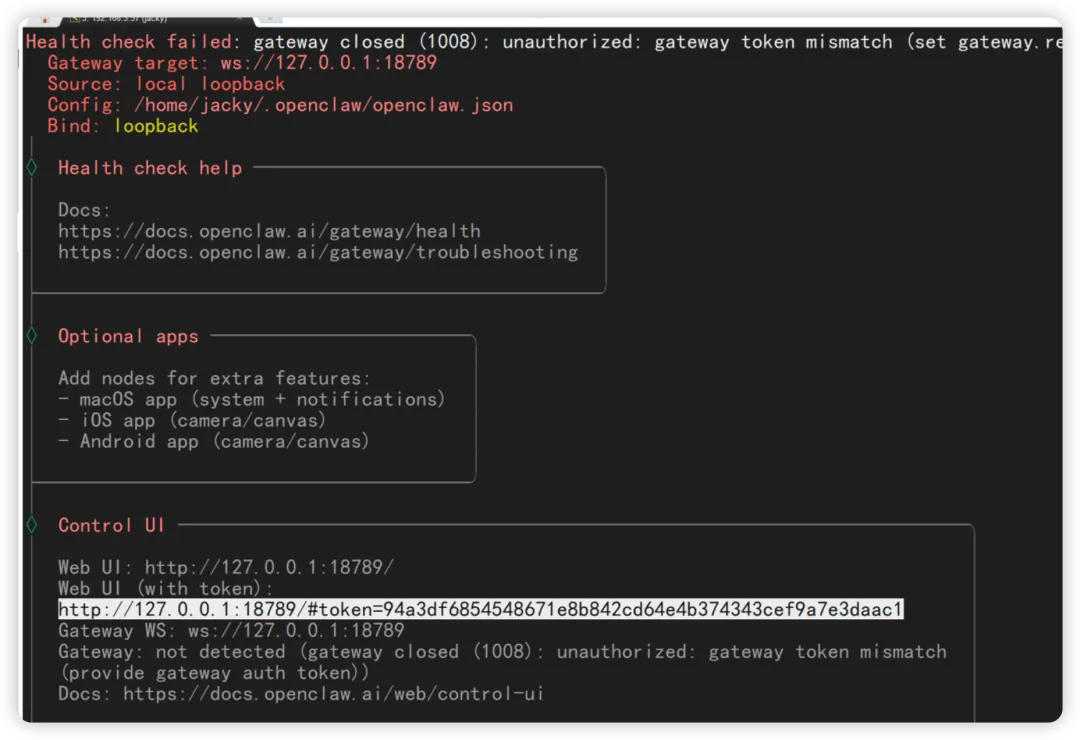Select the 'Add nodes for extra features:' line
Image resolution: width=1080 pixels, height=740 pixels.
214,378
